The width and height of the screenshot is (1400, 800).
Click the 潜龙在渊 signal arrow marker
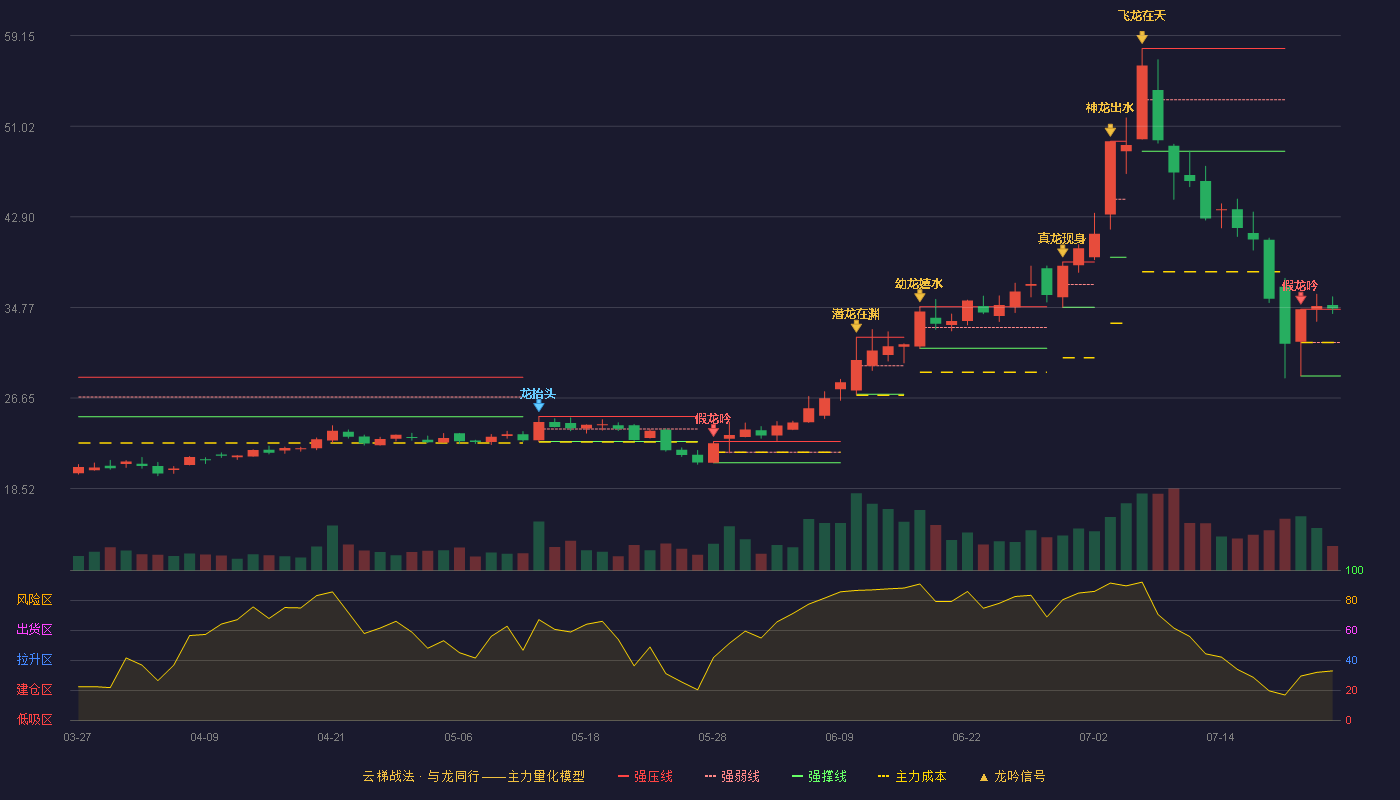point(856,326)
